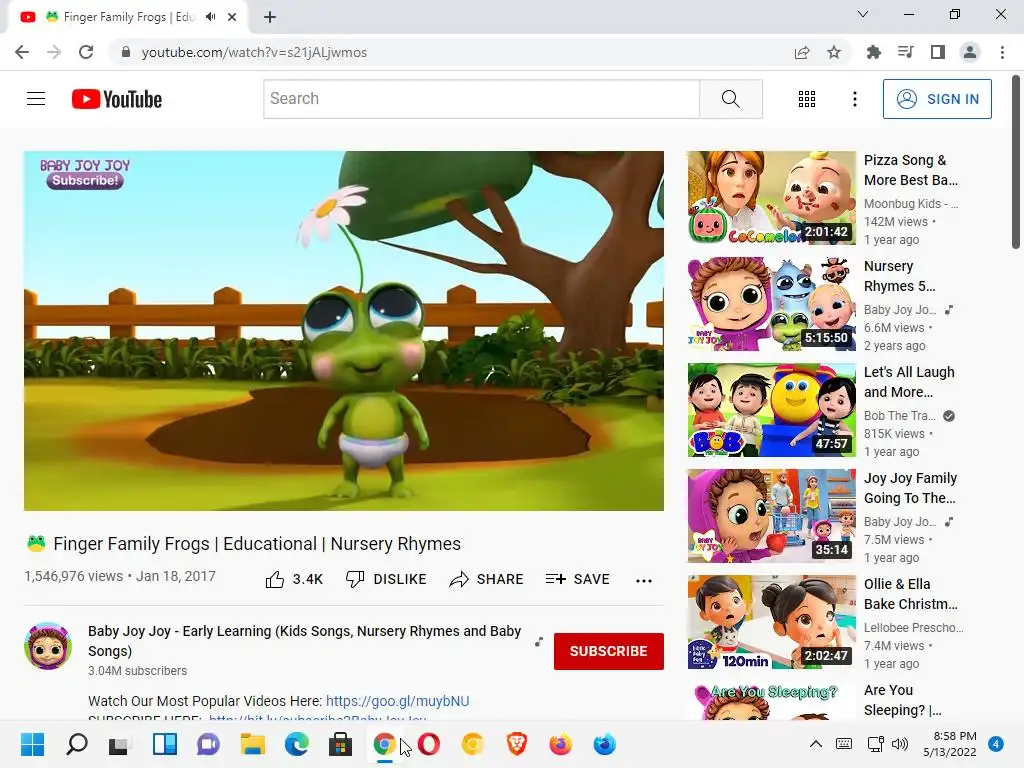The width and height of the screenshot is (1024, 768).
Task: Click the magnifier search button
Action: coord(731,99)
